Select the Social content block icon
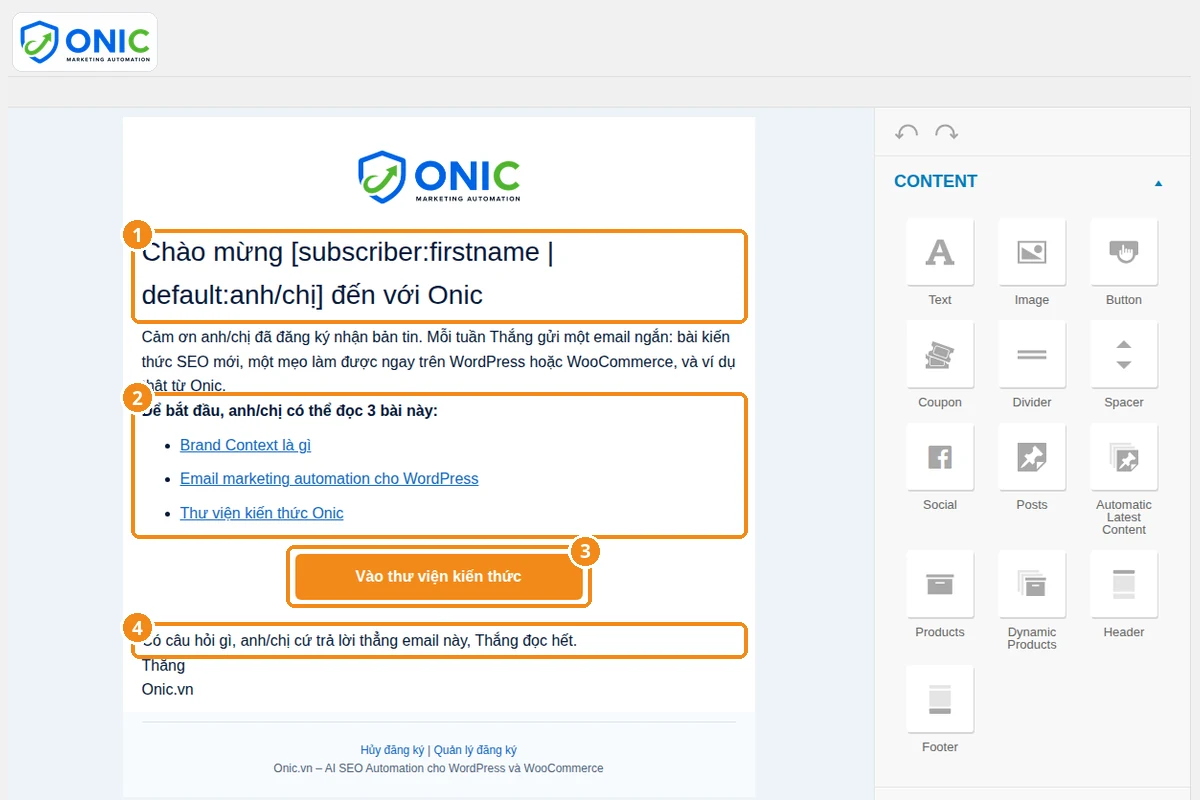Image resolution: width=1200 pixels, height=800 pixels. pos(940,457)
